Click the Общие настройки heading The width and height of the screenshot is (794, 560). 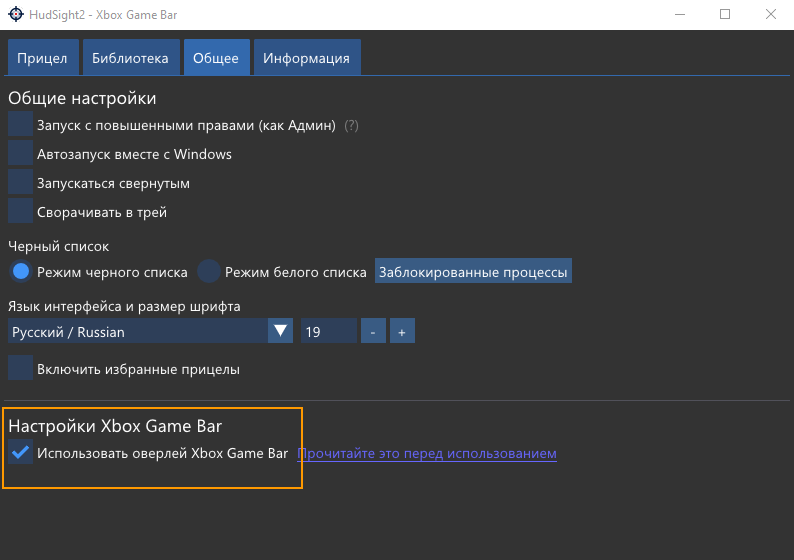click(82, 98)
